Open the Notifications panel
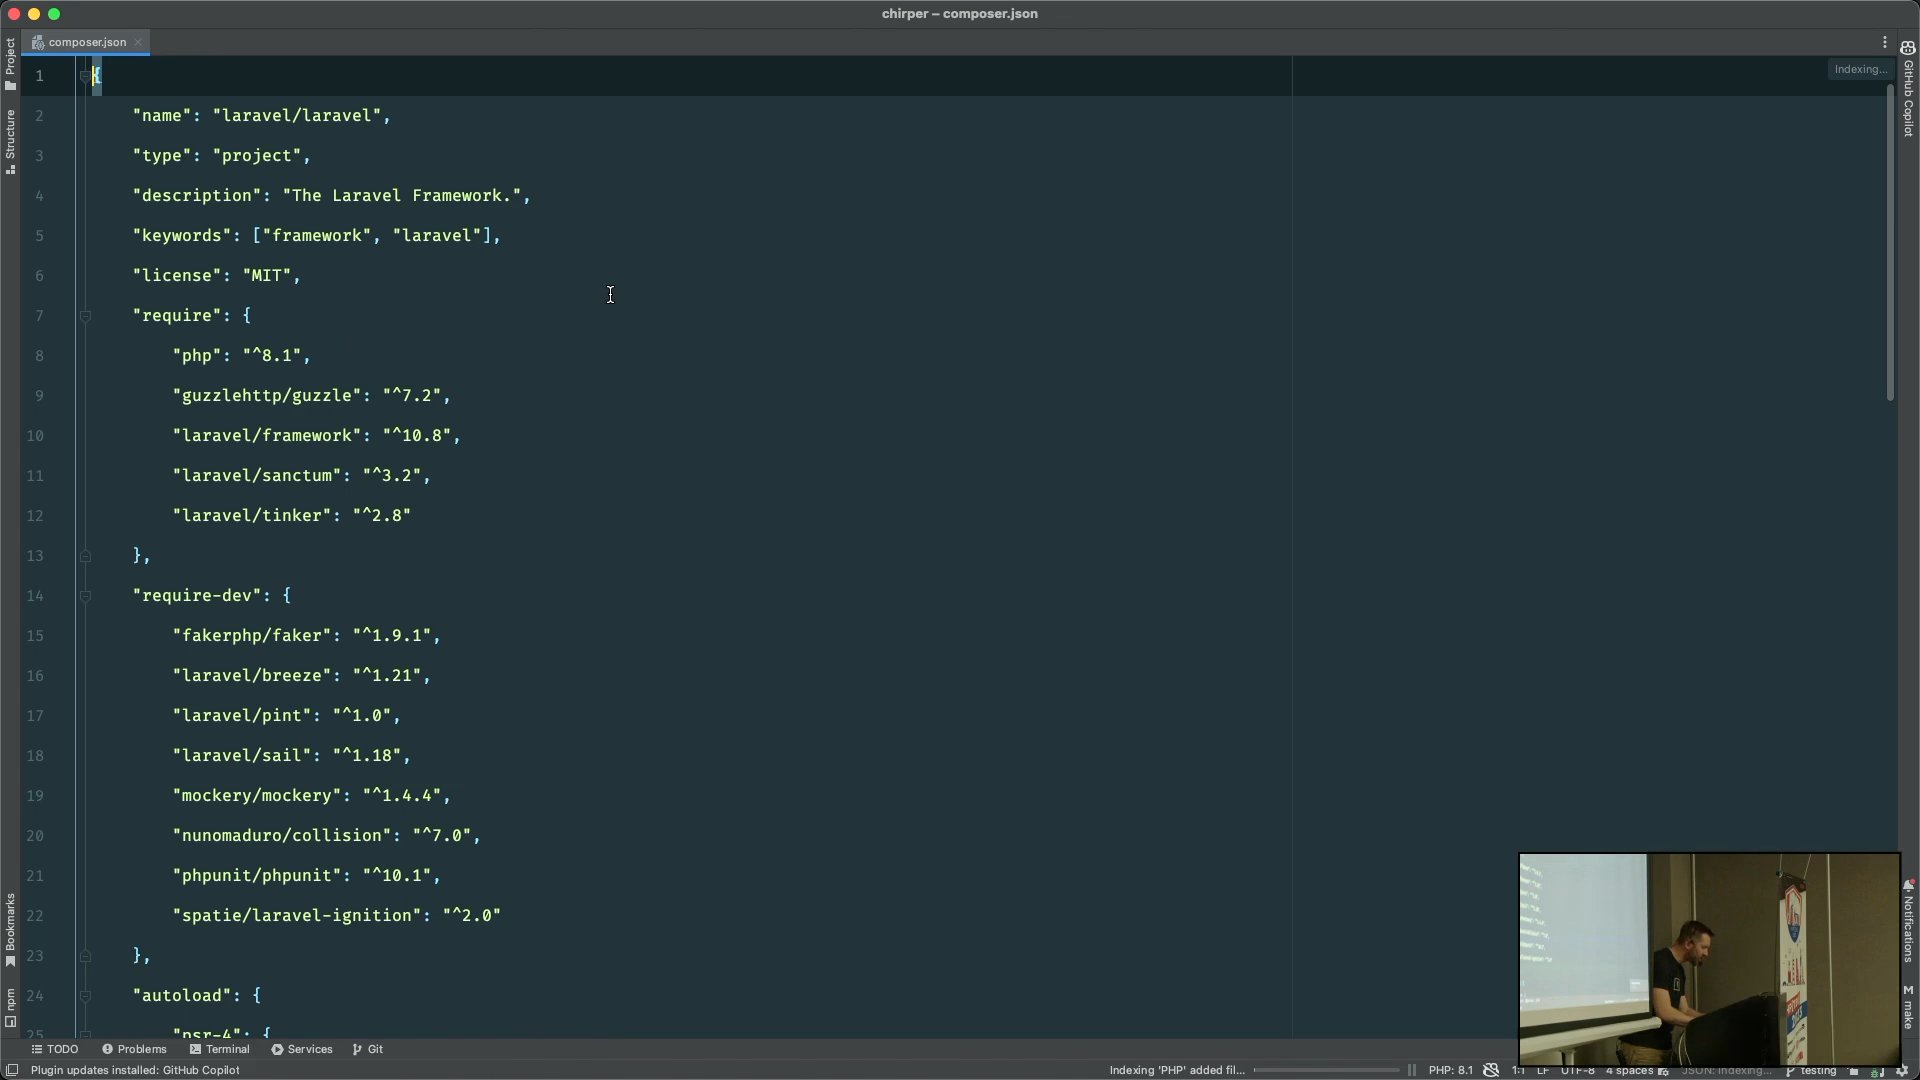 pos(1908,921)
